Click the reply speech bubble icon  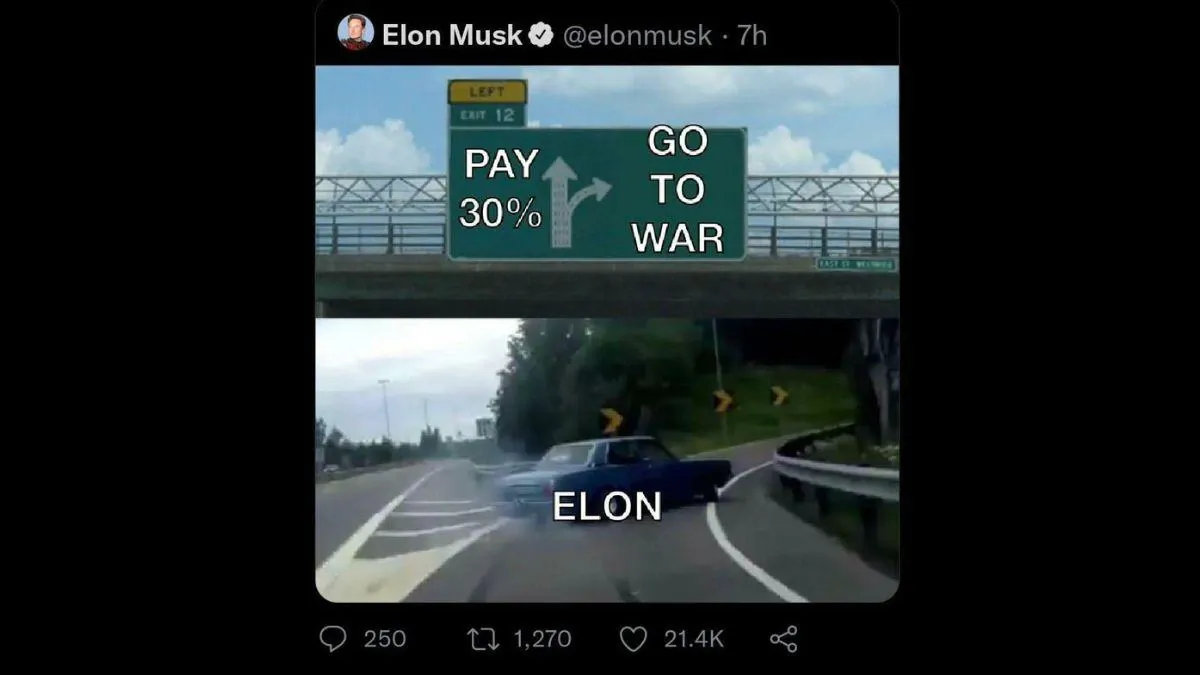(x=333, y=638)
